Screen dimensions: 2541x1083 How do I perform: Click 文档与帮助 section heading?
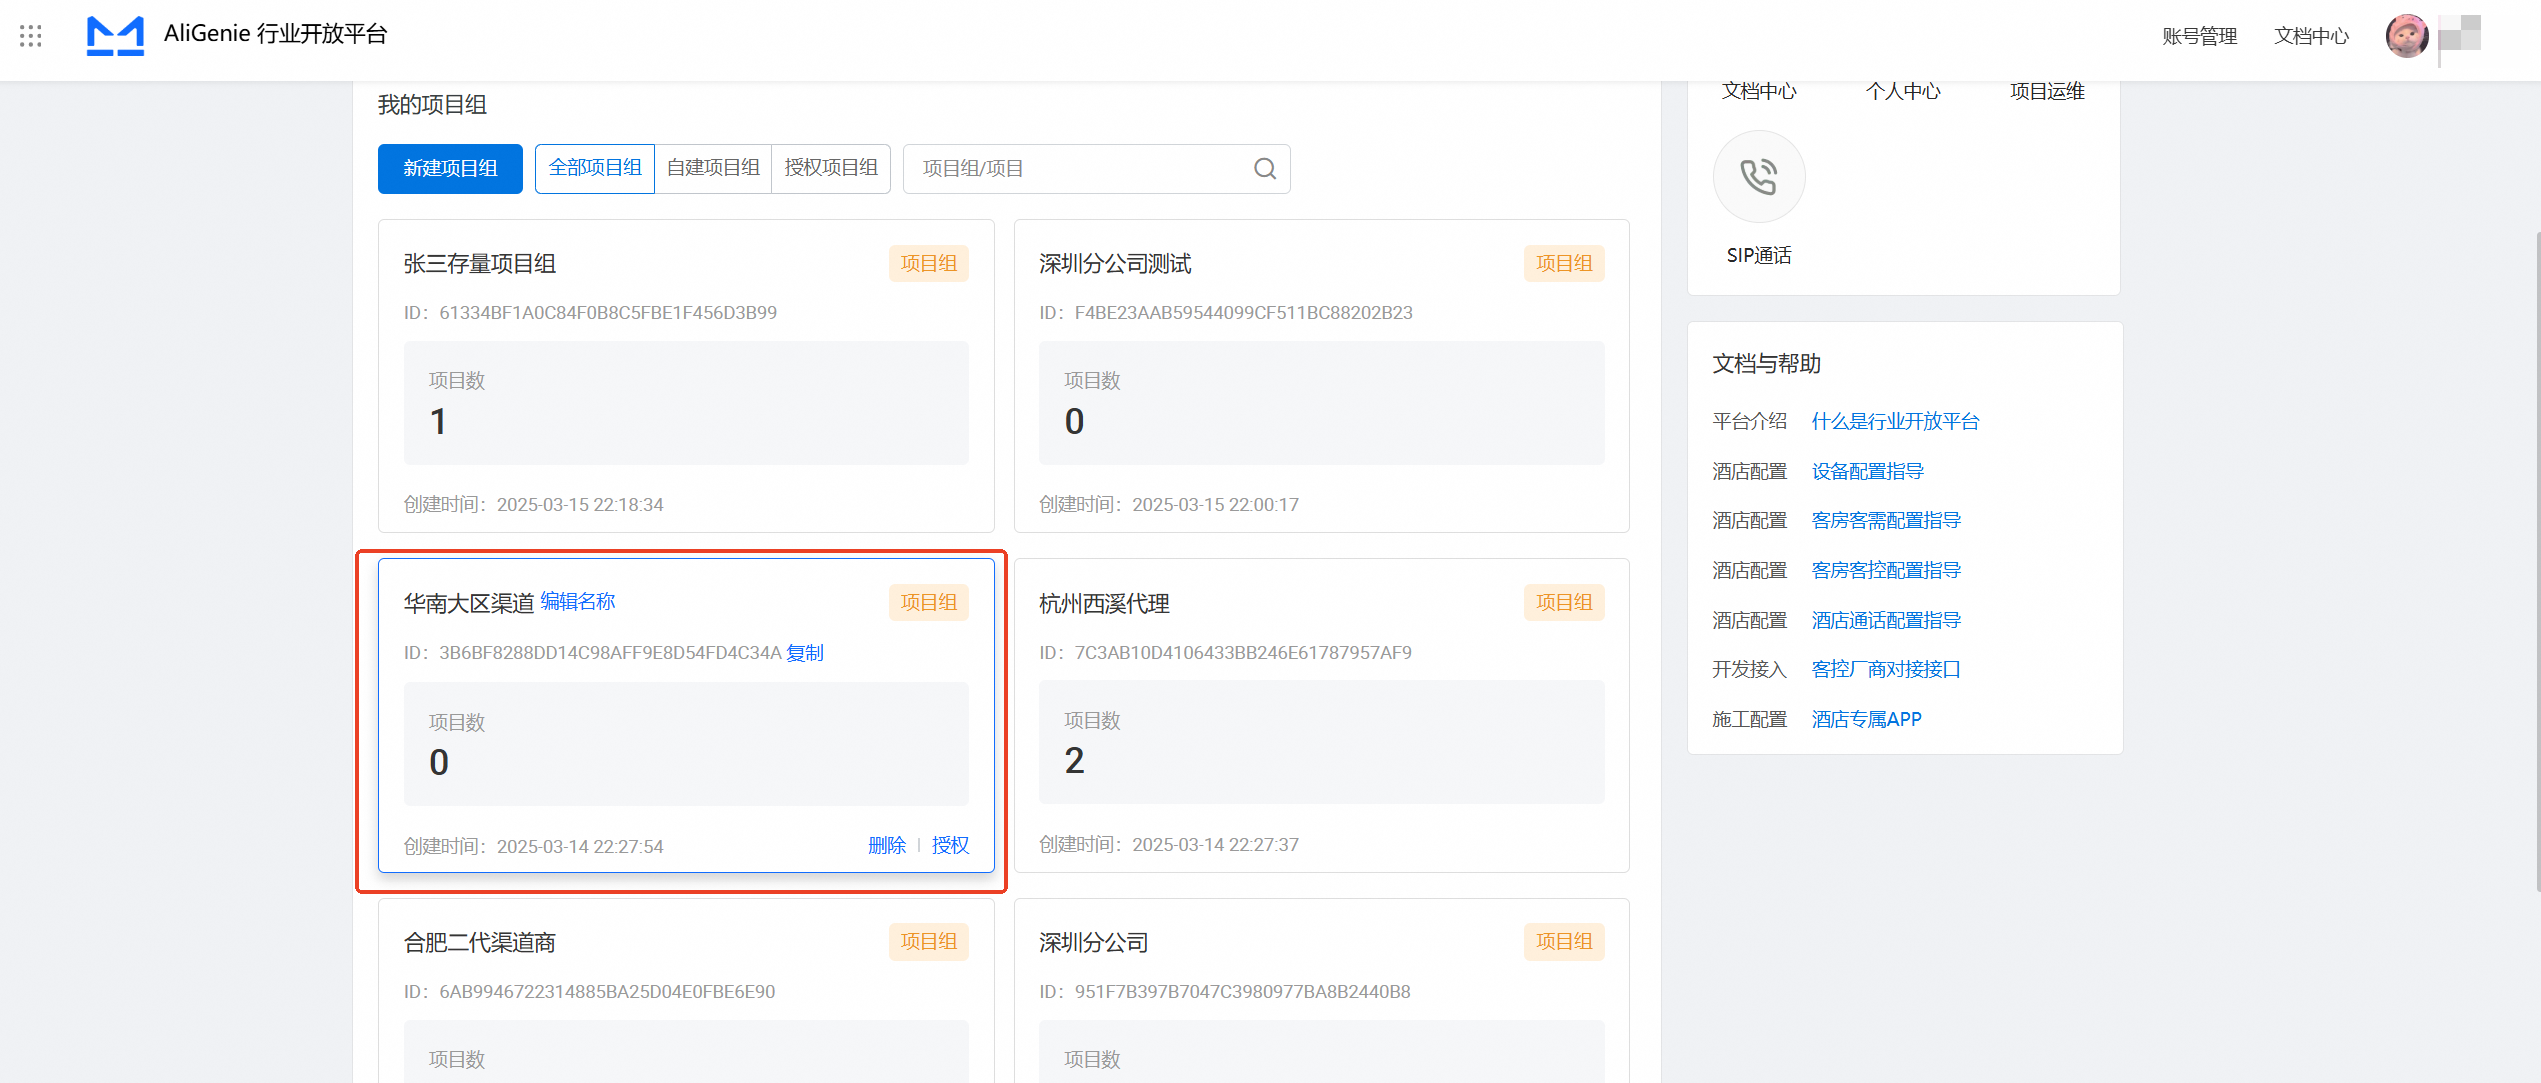(x=1766, y=364)
